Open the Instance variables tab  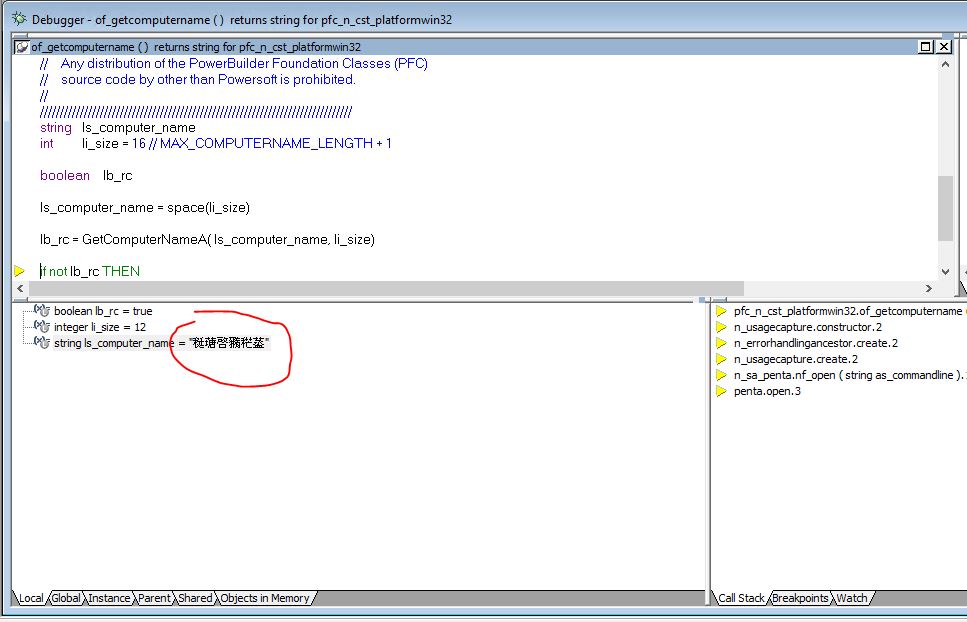pyautogui.click(x=109, y=598)
